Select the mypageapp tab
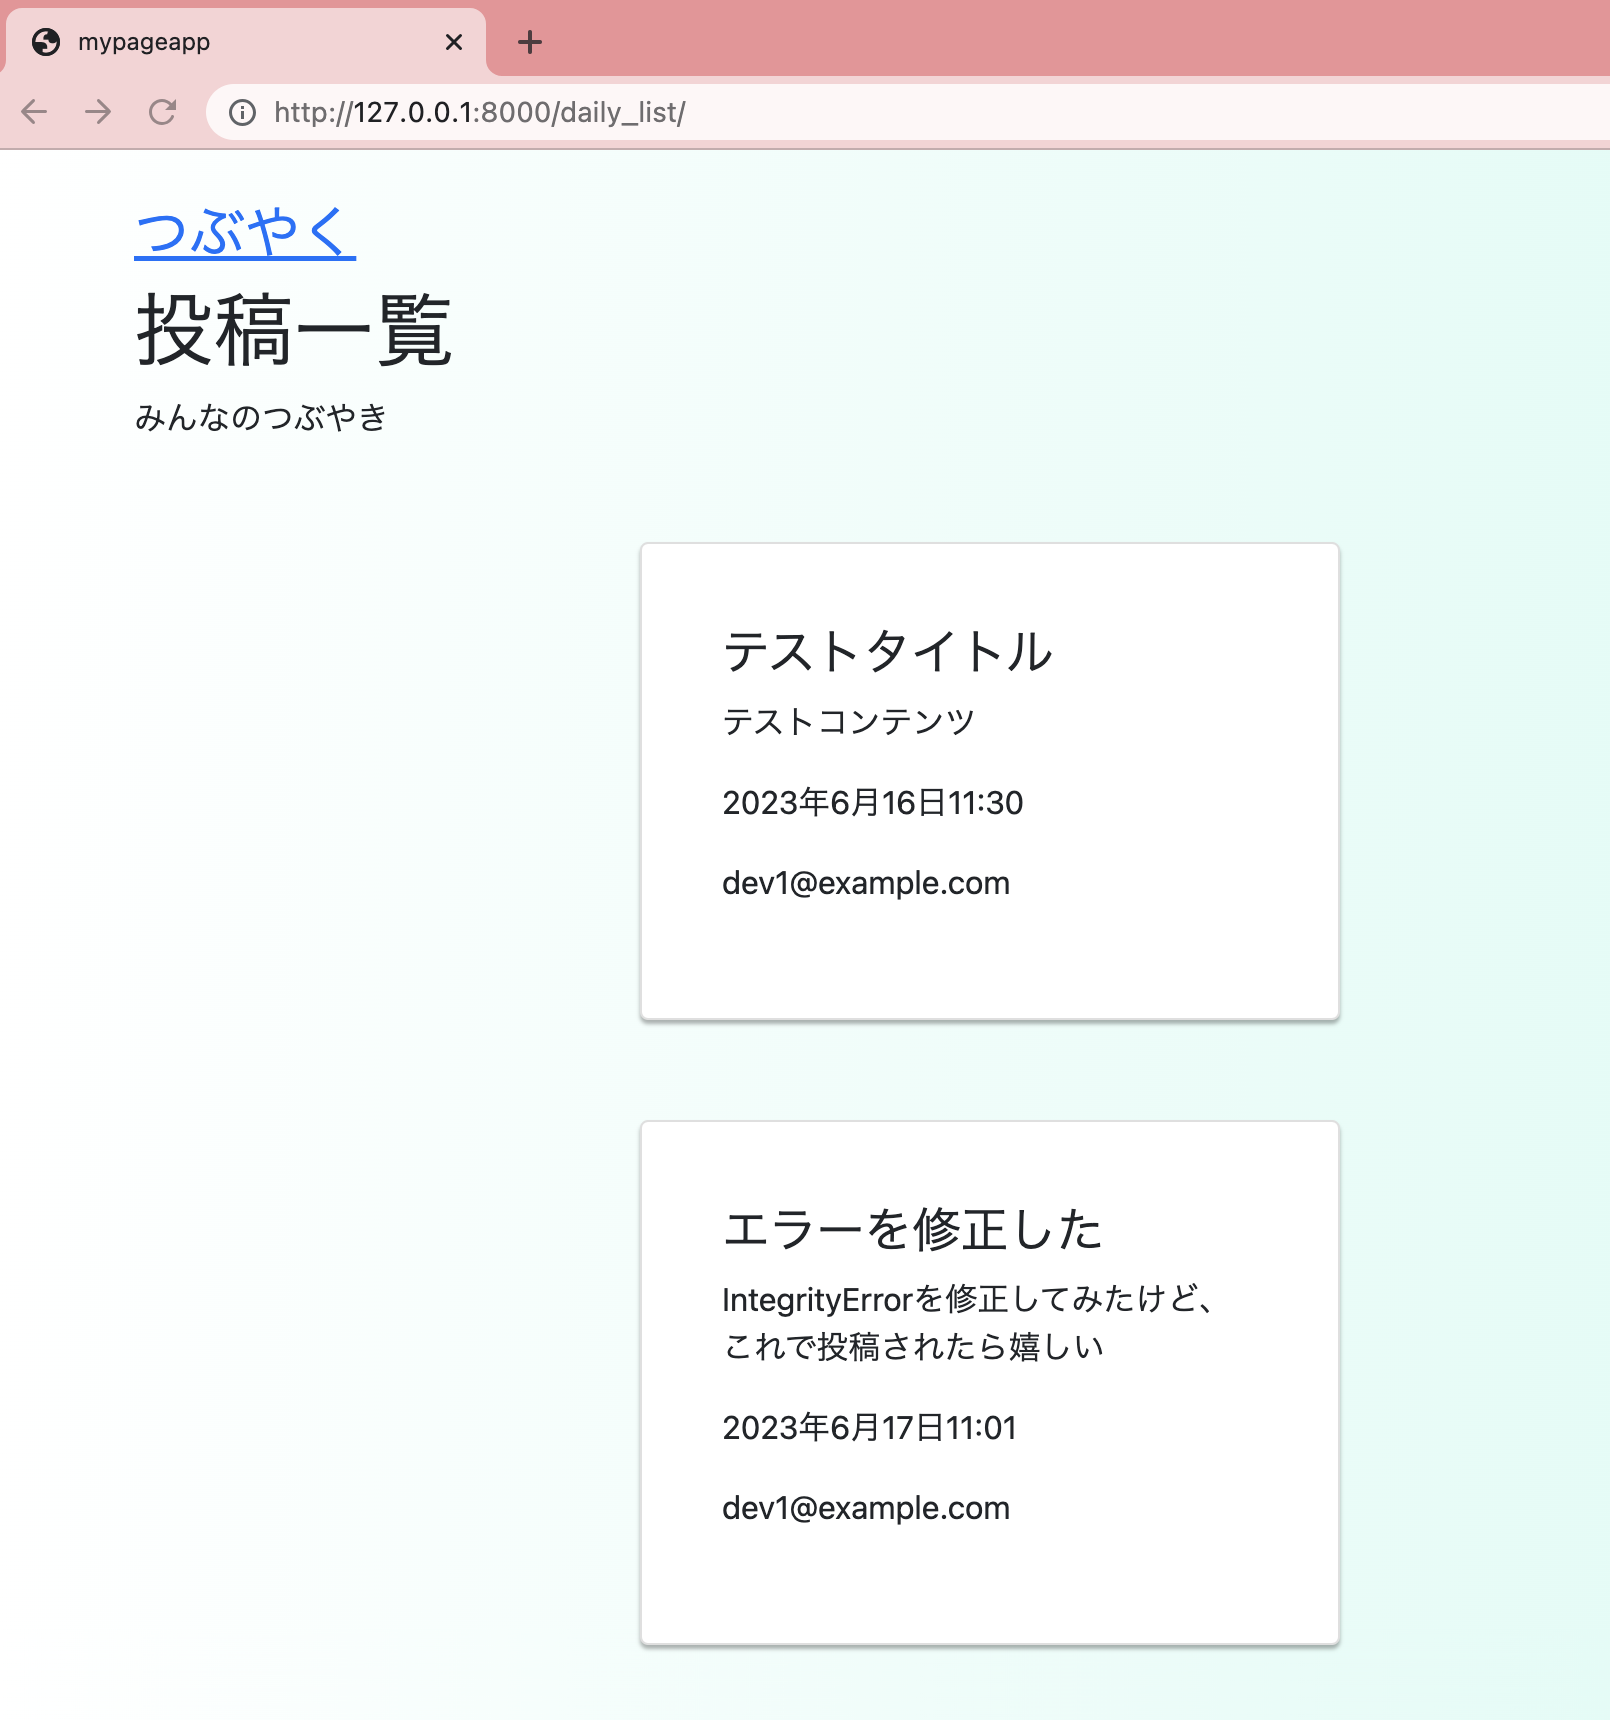Viewport: 1610px width, 1720px height. coord(244,42)
